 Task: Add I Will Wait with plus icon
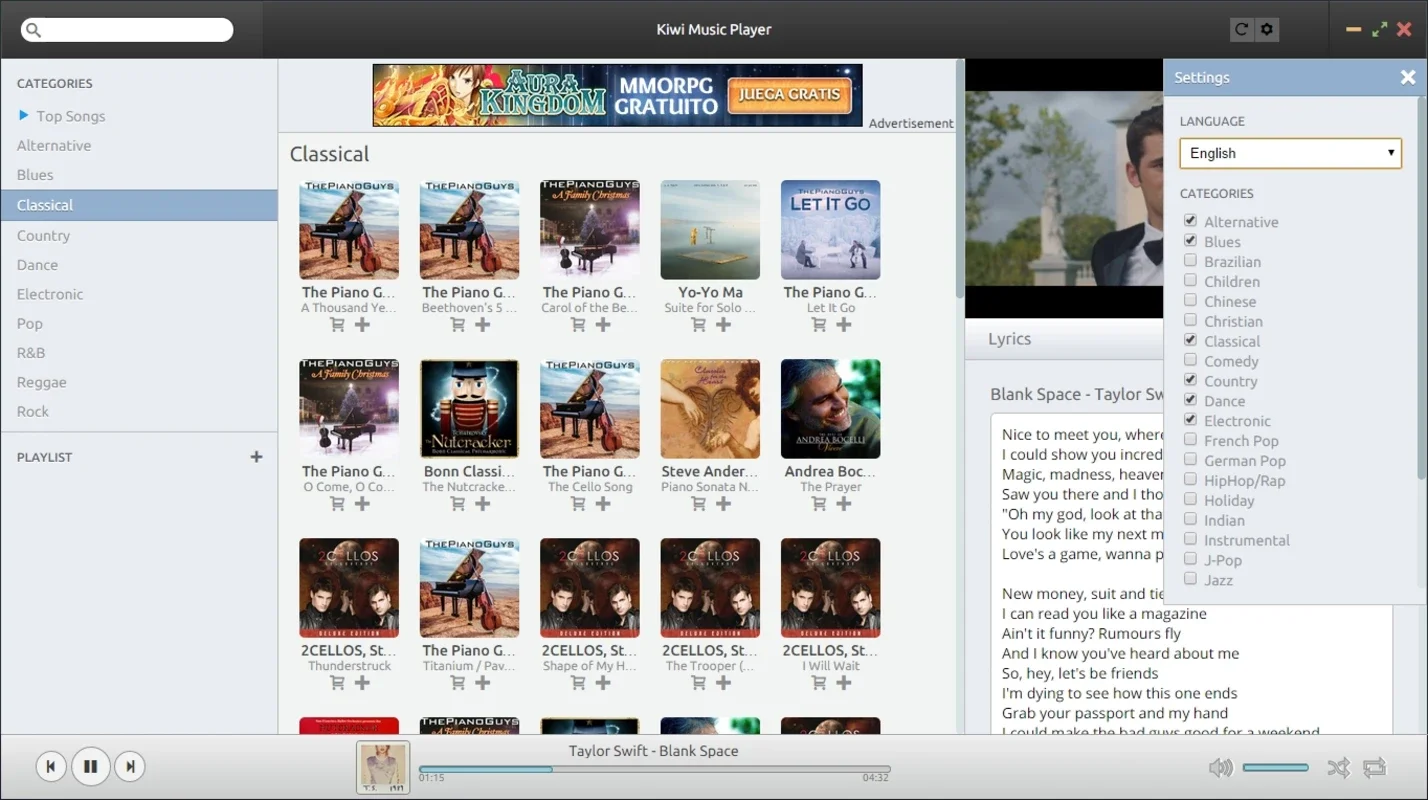pos(844,683)
